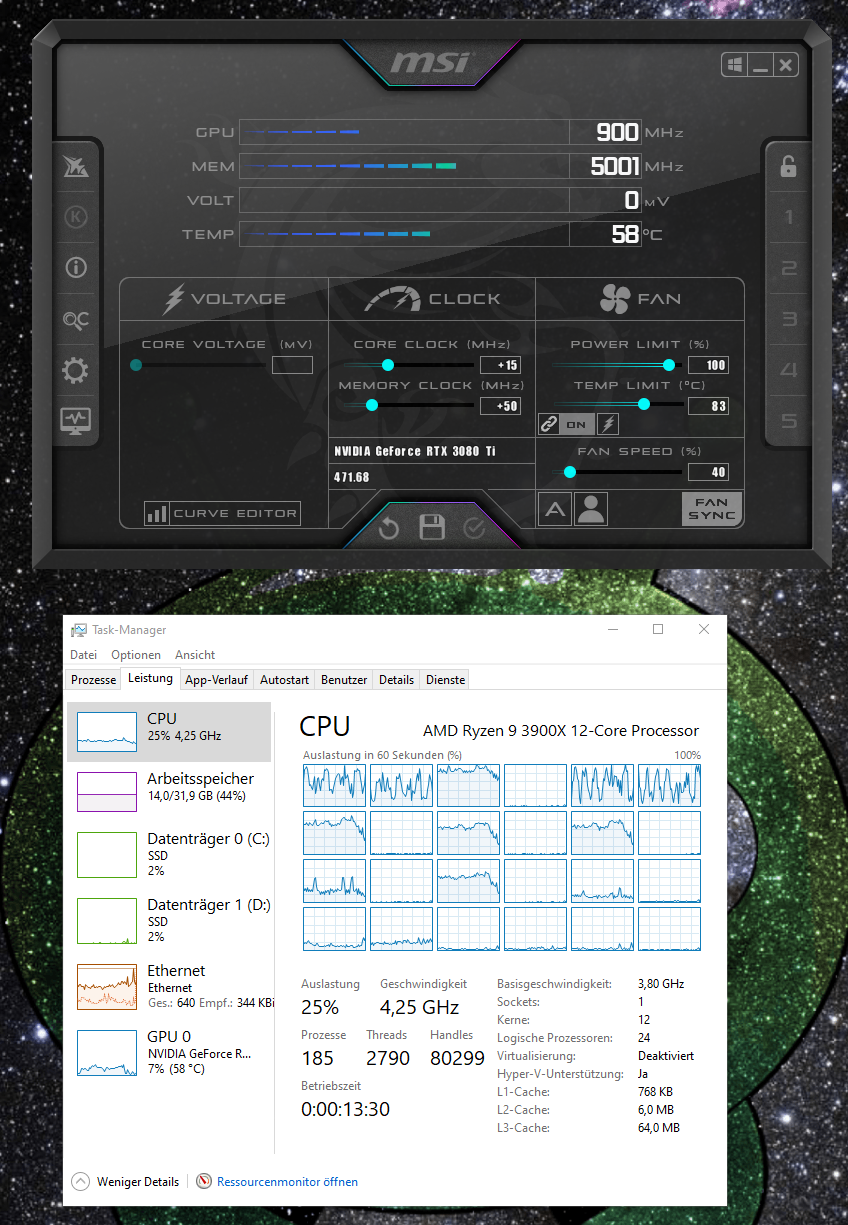Adjust the Core Clock slider handle

[x=388, y=365]
